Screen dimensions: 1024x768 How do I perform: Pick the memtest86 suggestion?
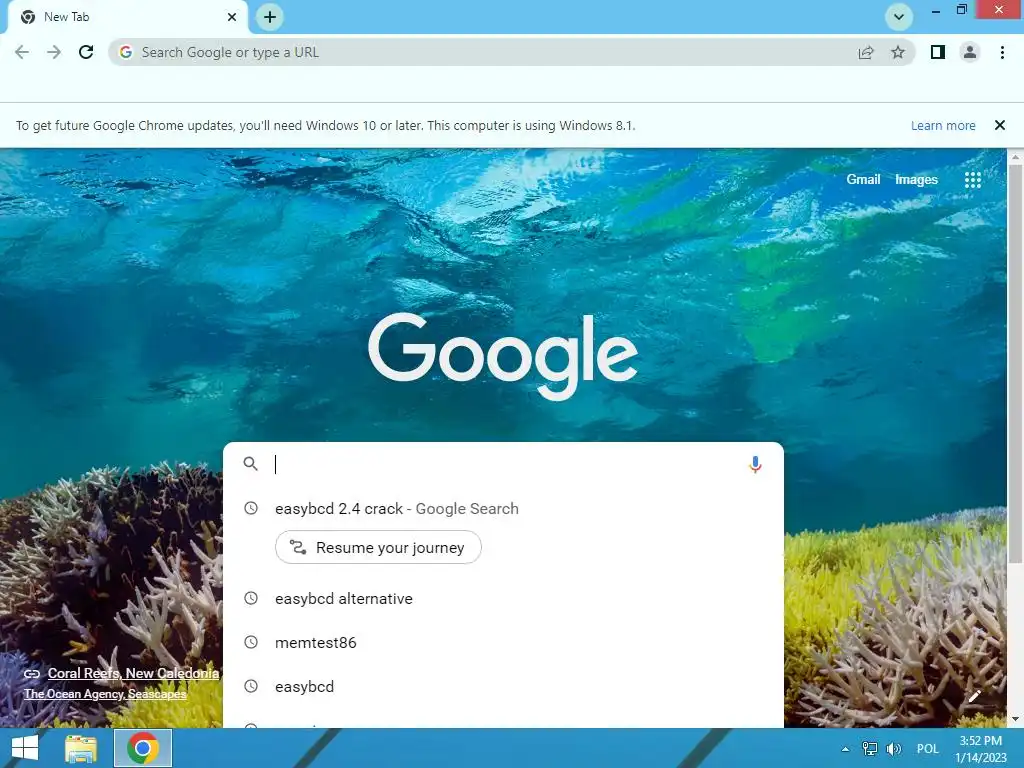click(x=503, y=643)
